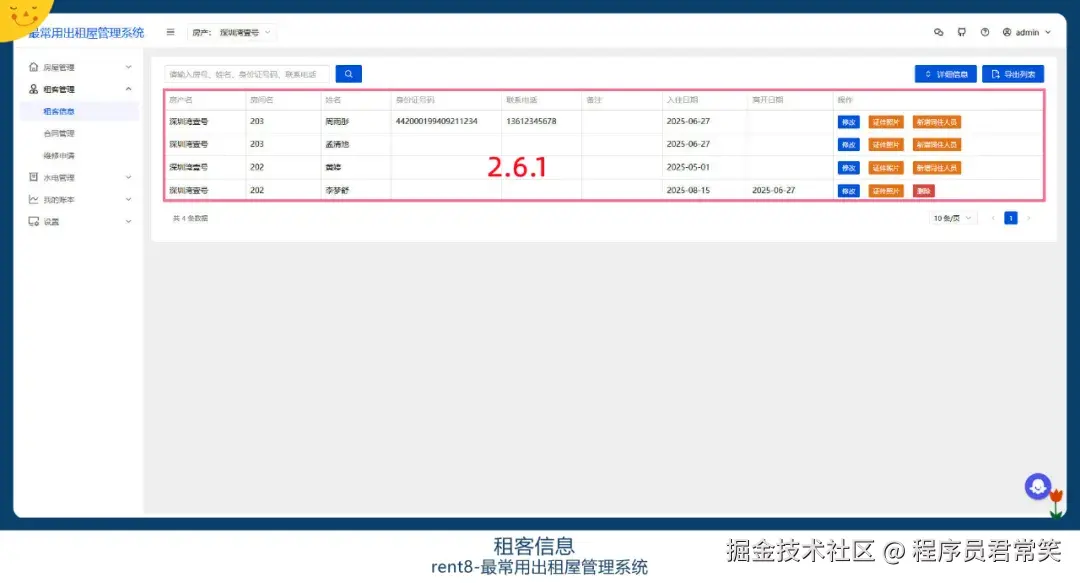This screenshot has width=1080, height=583.
Task: Click the person icon beside 租客管理
Action: [x=33, y=89]
